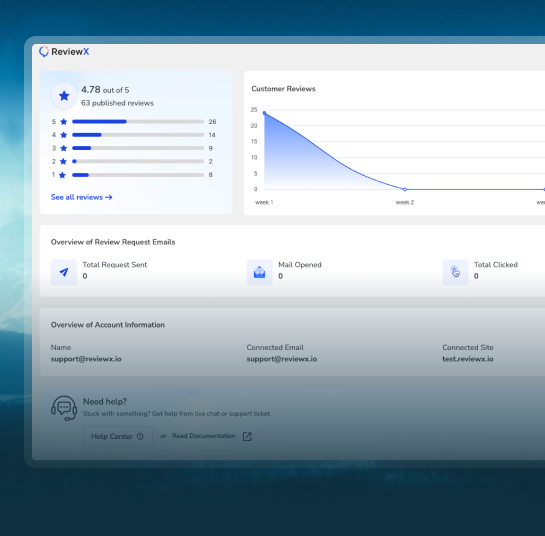This screenshot has width=545, height=536.
Task: Click the 'Need help?' heading
Action: coord(105,401)
